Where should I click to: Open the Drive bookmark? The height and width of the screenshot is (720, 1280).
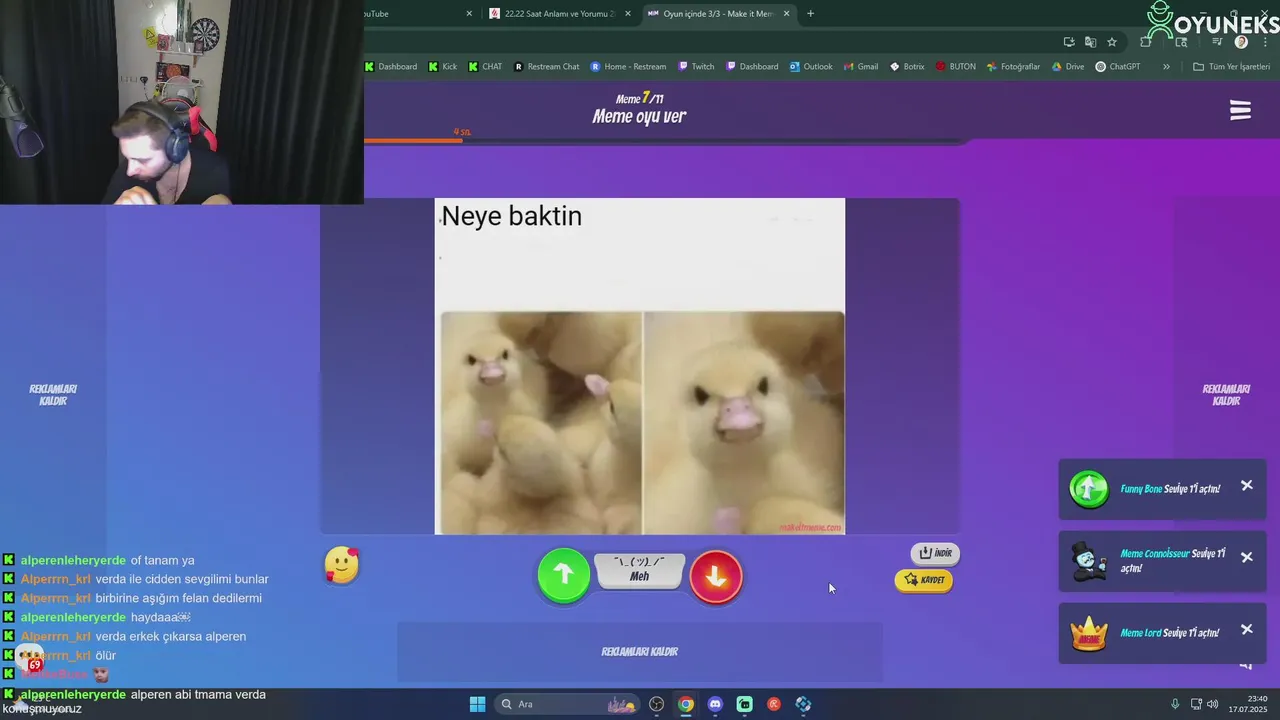1068,67
